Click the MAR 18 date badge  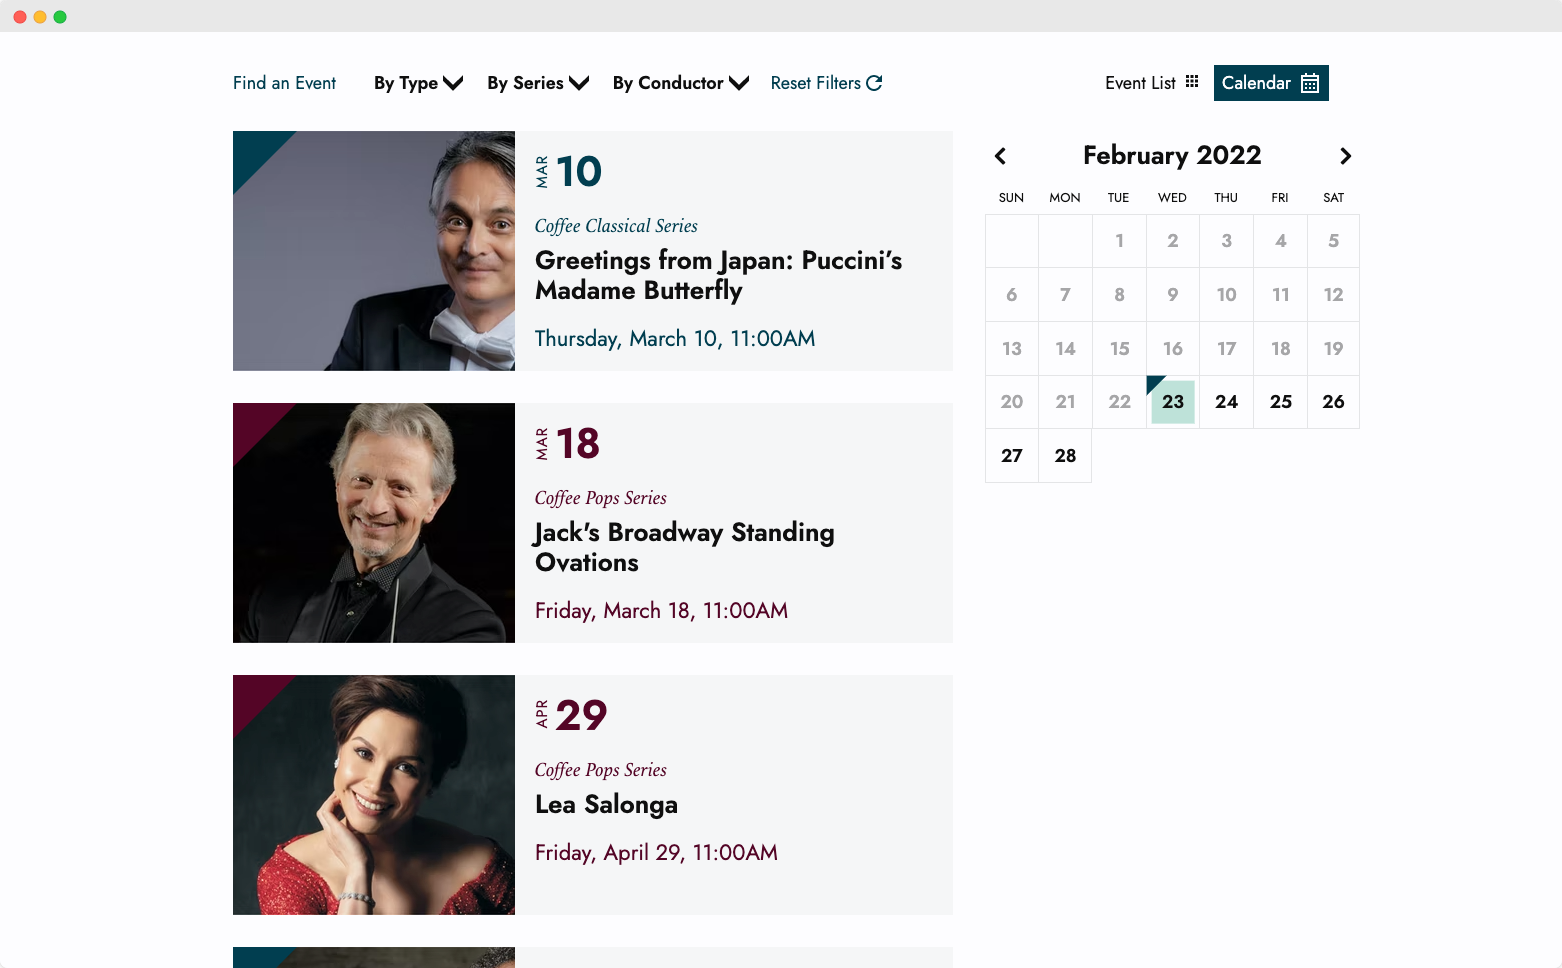click(567, 444)
